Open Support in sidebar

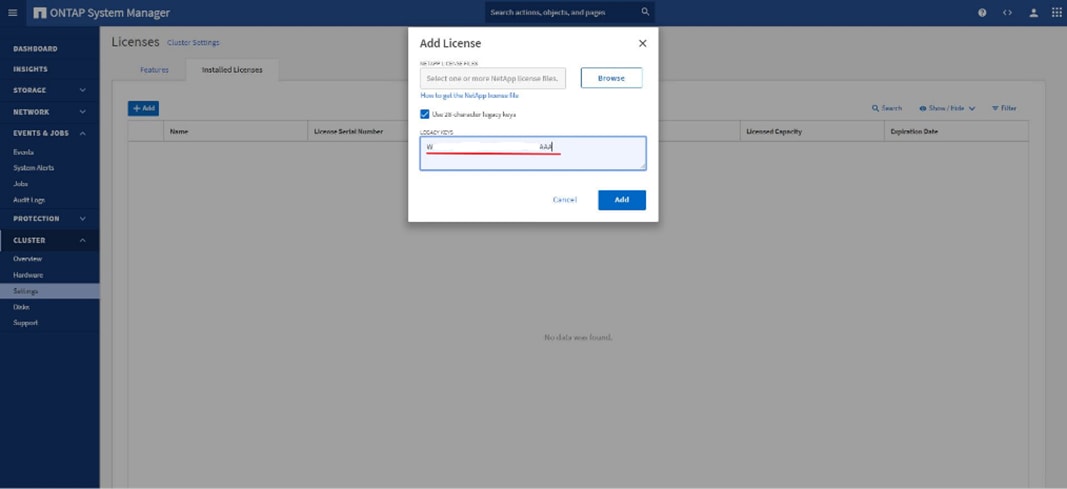(26, 323)
